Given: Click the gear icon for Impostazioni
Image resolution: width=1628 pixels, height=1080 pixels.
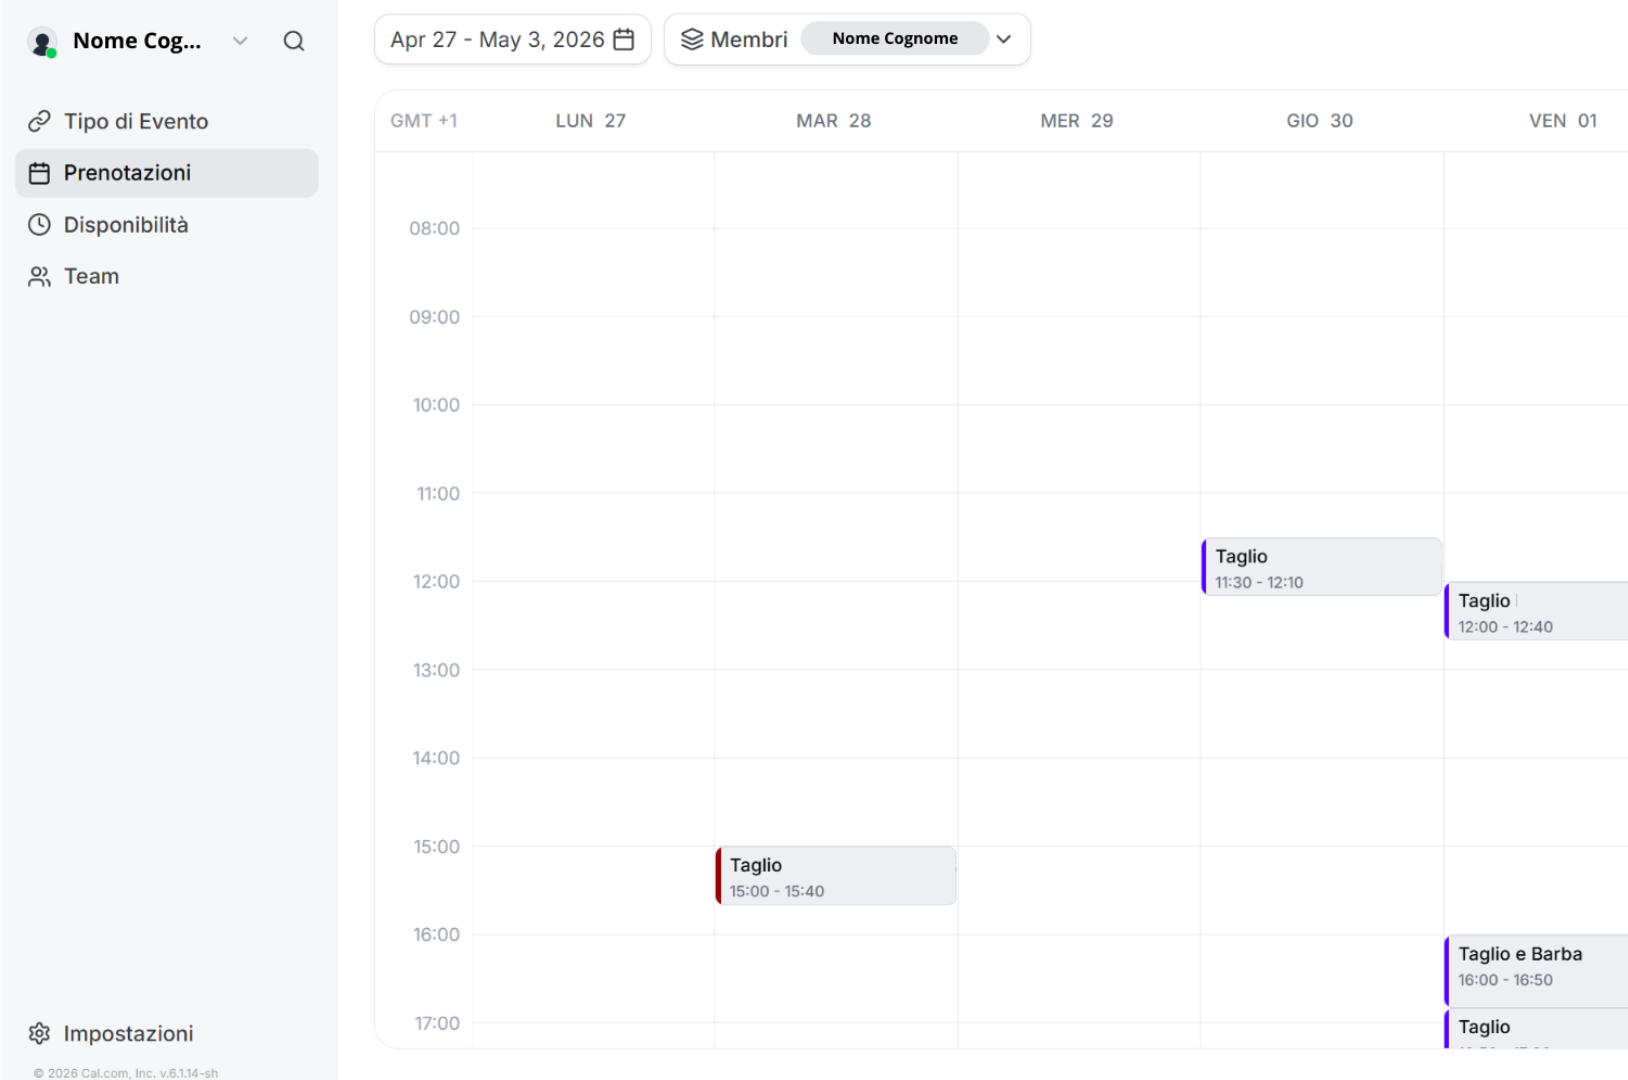Looking at the screenshot, I should point(39,1033).
